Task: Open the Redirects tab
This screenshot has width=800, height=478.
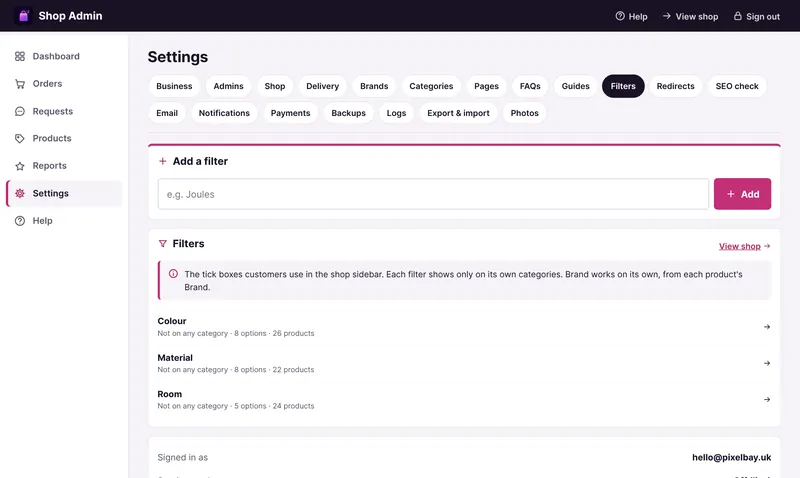Action: [676, 86]
